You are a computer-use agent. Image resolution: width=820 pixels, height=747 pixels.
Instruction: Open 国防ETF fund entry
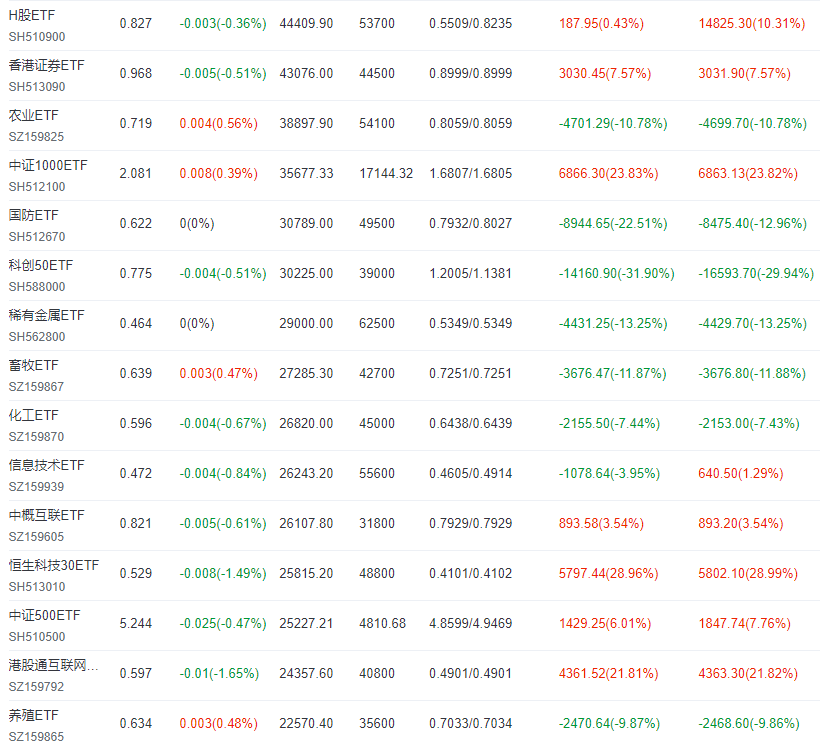(x=33, y=215)
